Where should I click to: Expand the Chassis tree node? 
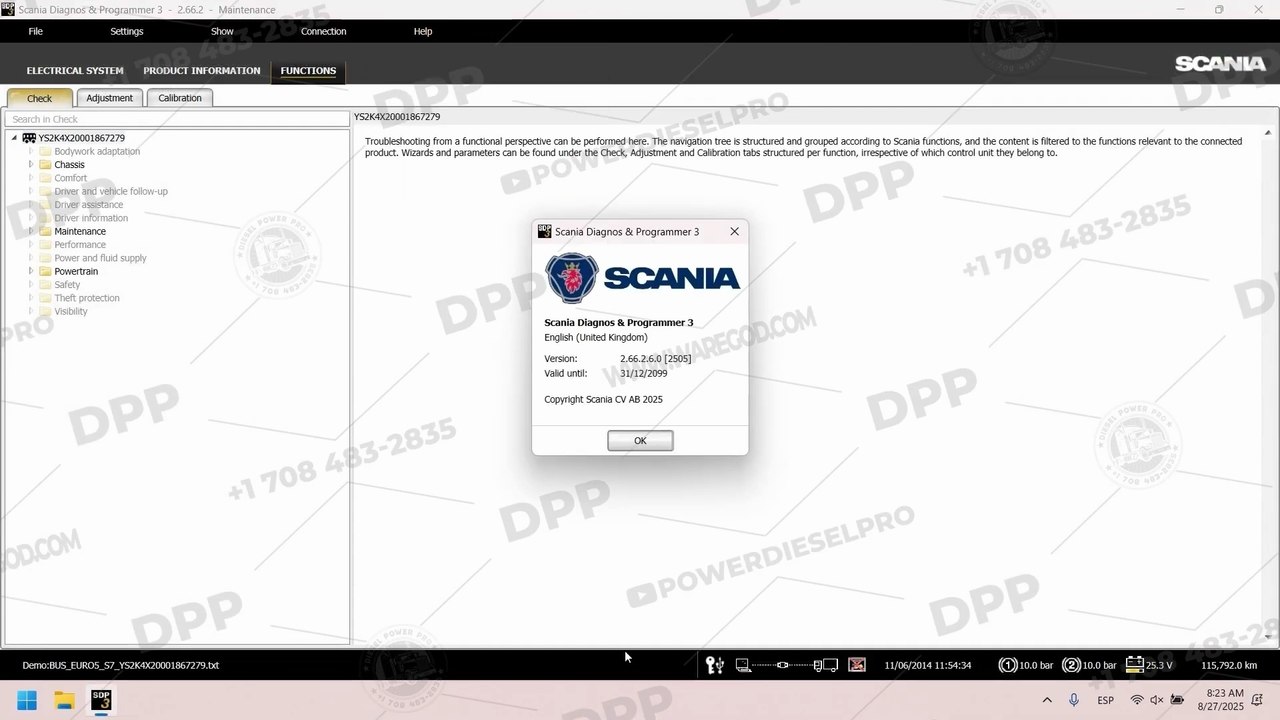tap(31, 165)
